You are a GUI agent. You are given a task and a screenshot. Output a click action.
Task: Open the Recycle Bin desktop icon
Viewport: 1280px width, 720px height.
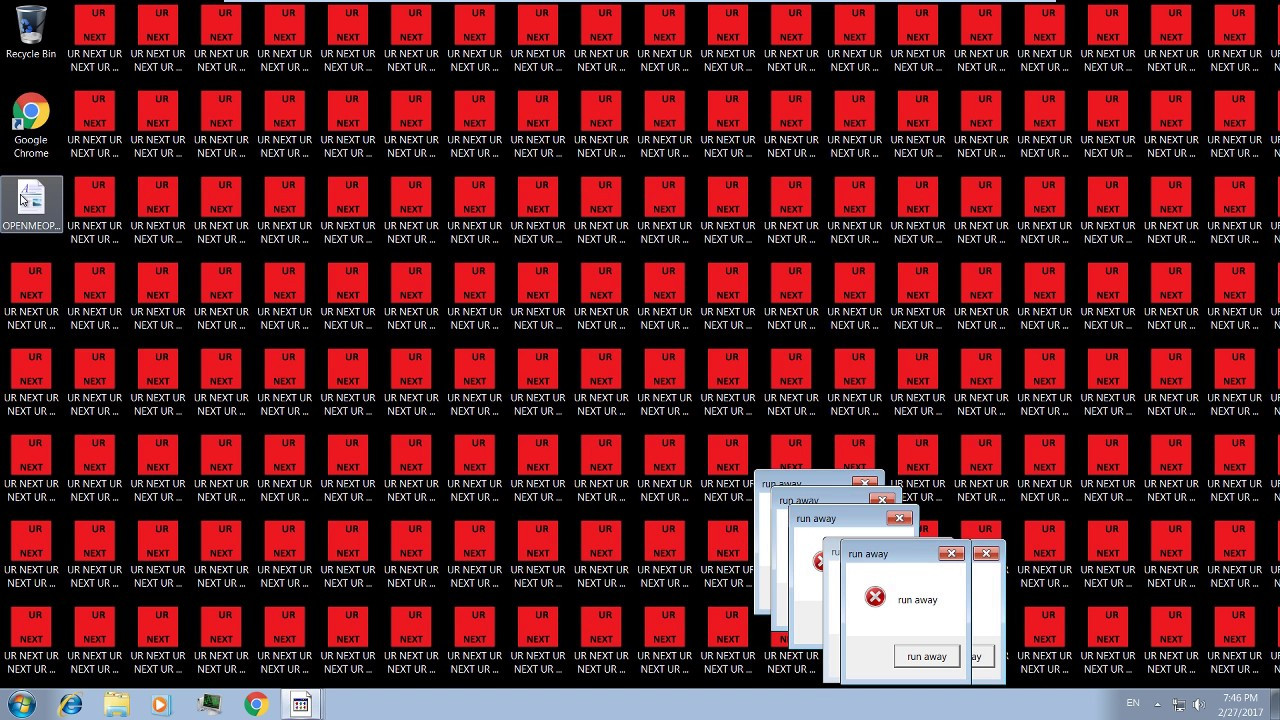pos(31,32)
